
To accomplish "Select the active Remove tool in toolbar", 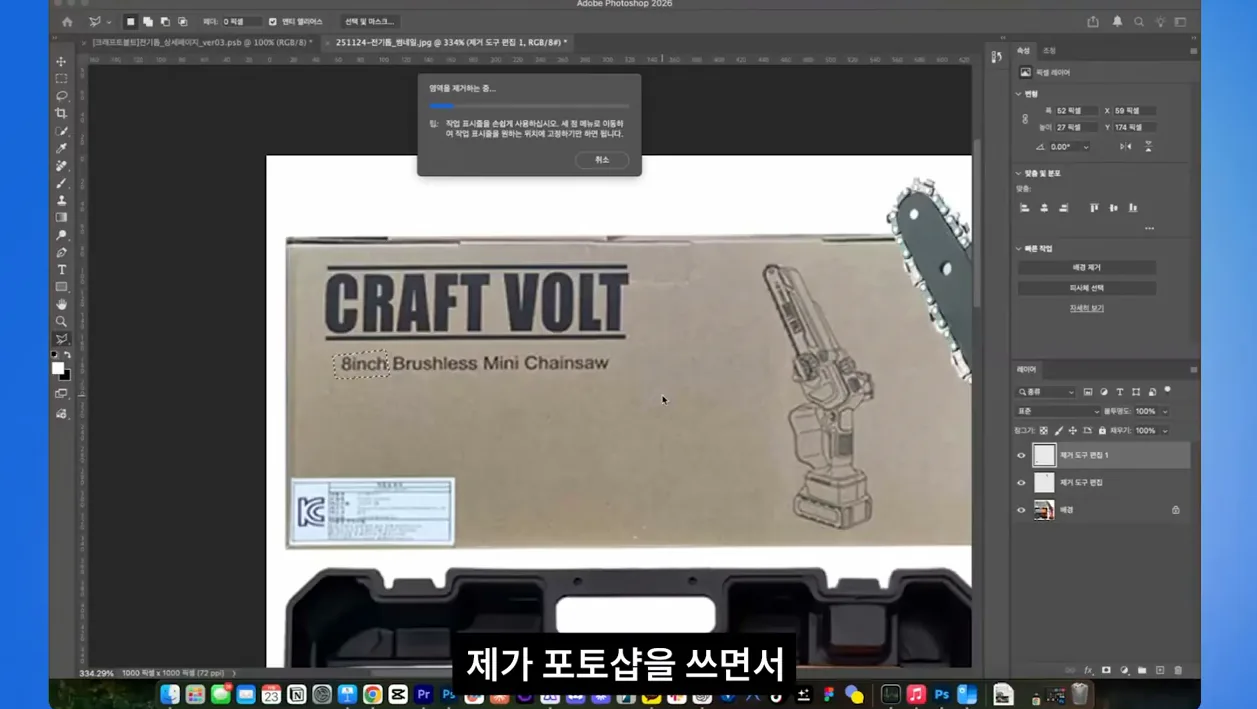I will tap(61, 339).
